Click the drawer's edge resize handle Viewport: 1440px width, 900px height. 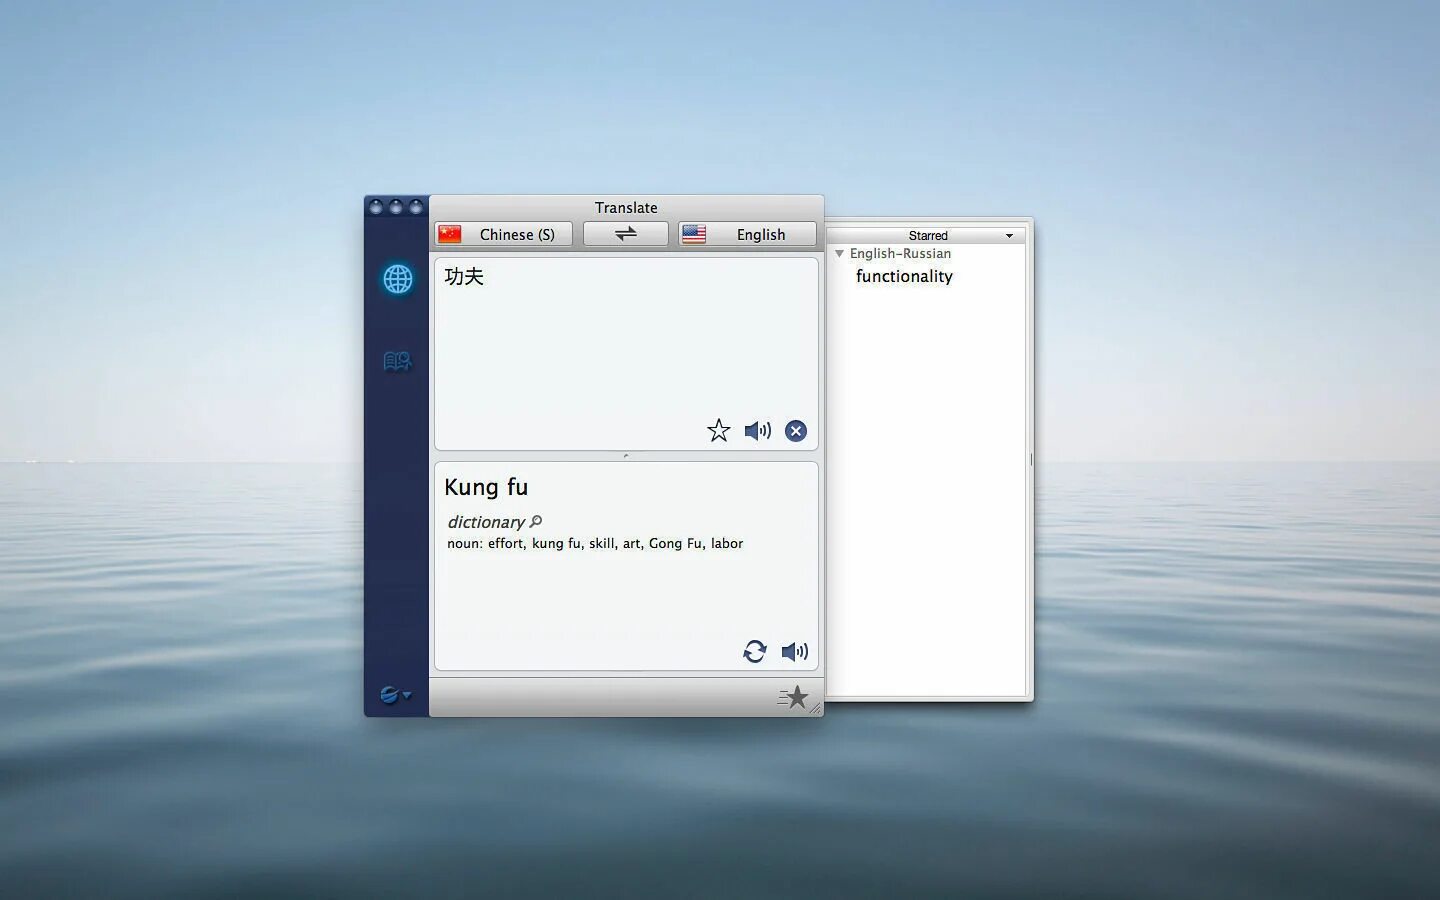click(1031, 460)
